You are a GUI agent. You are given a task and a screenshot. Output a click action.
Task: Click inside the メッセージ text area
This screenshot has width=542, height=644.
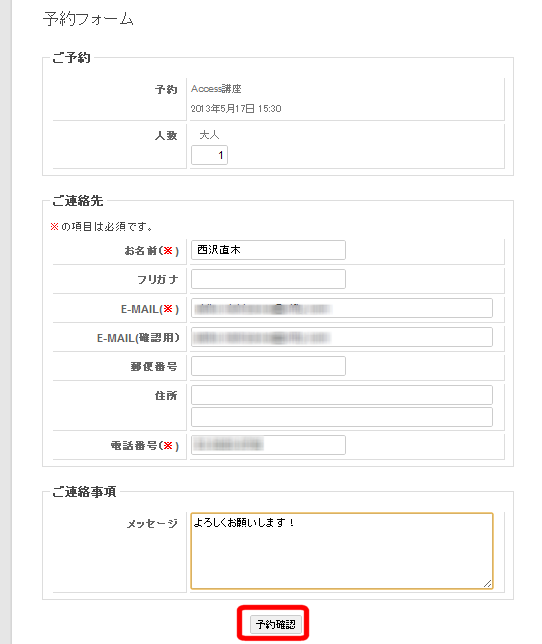tap(342, 551)
